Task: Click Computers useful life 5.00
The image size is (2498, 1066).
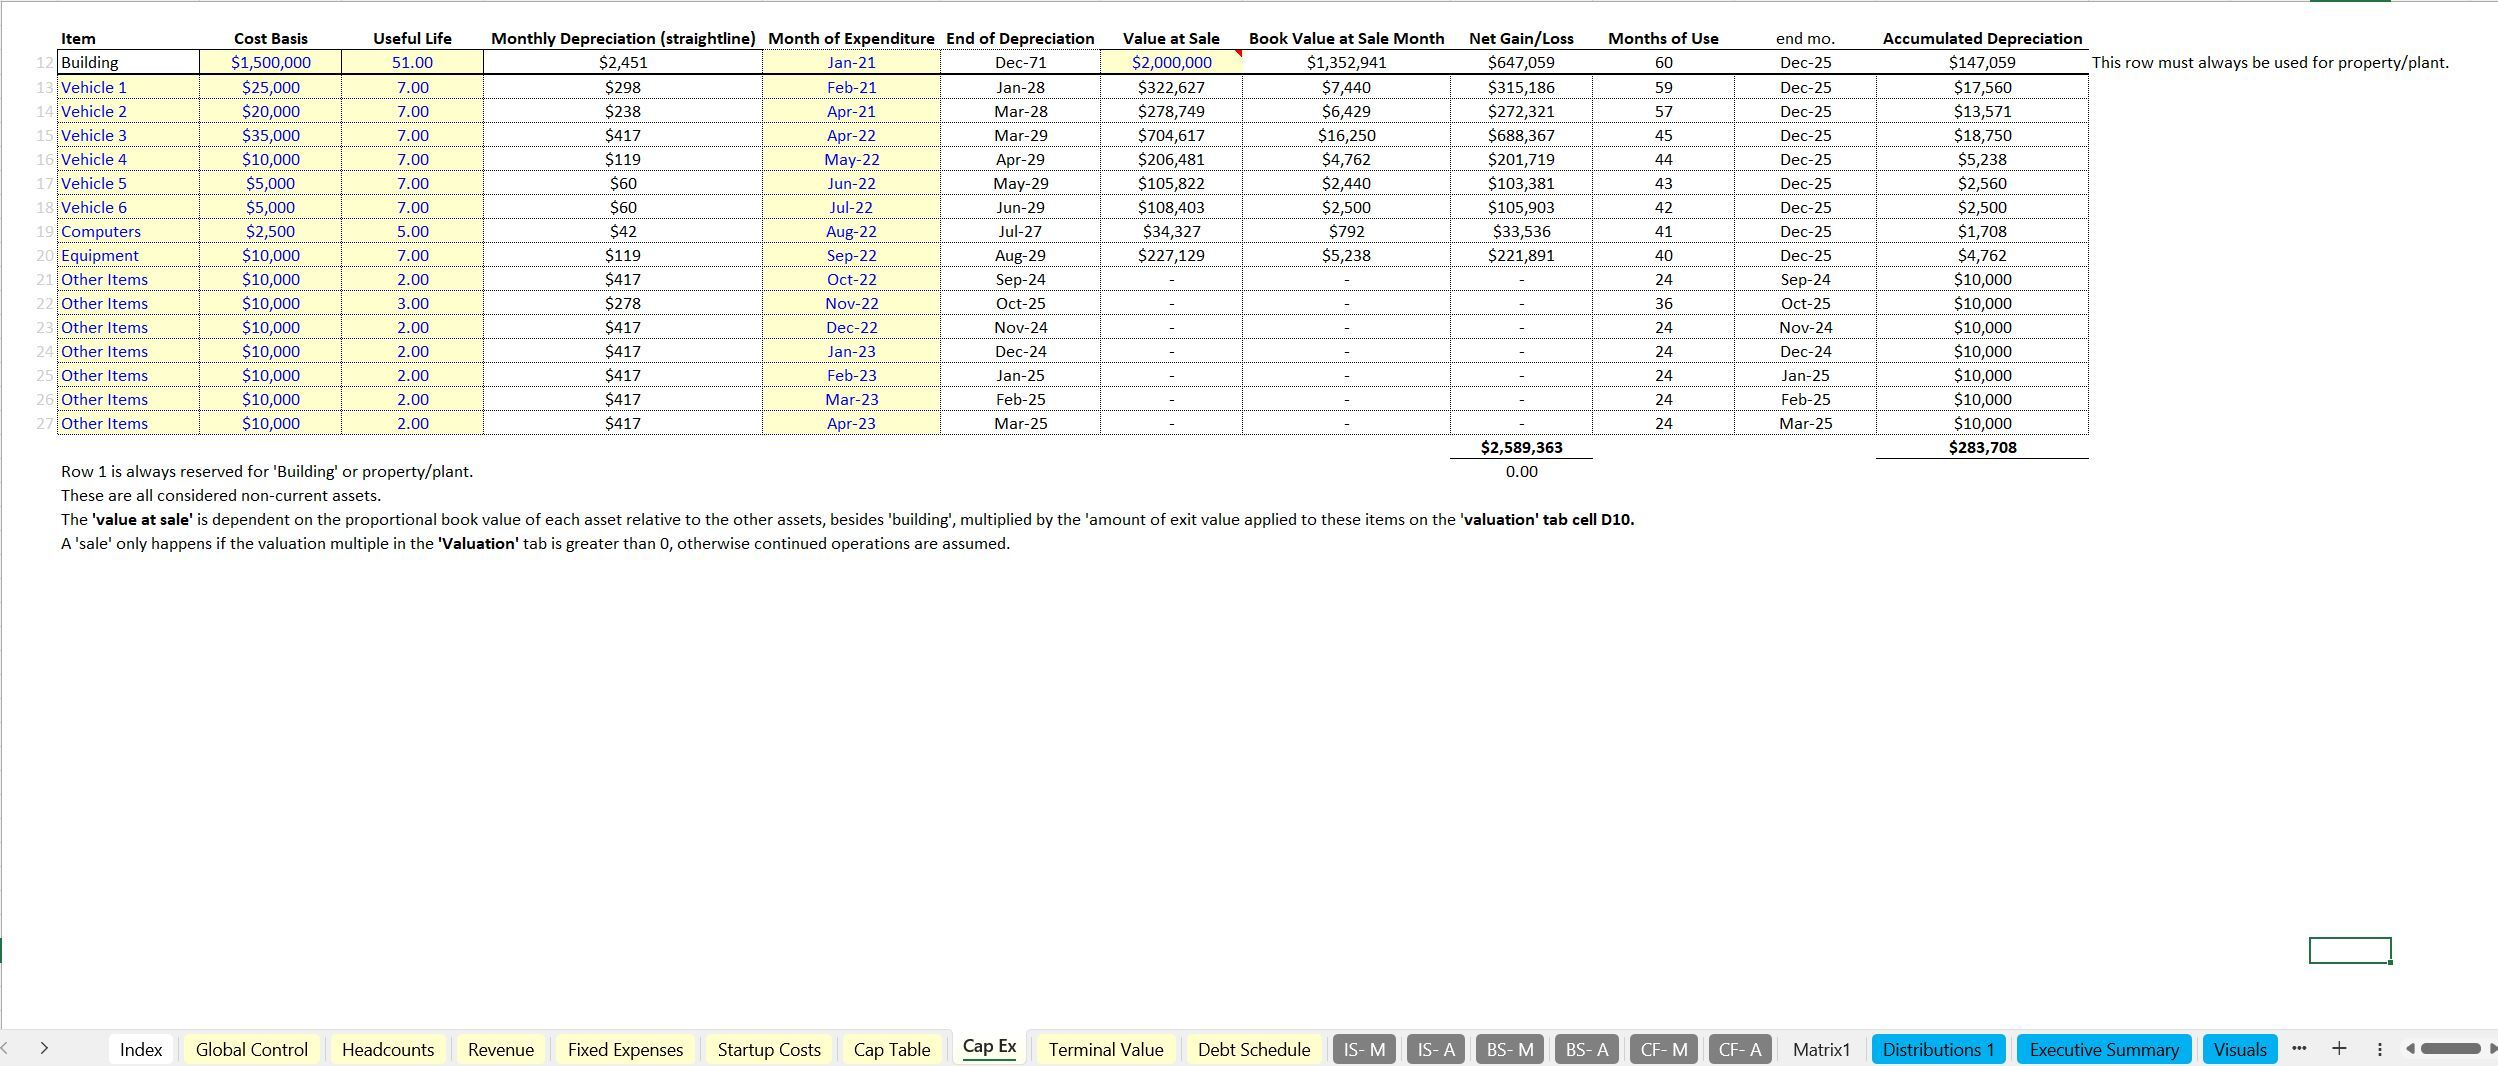Action: click(412, 231)
